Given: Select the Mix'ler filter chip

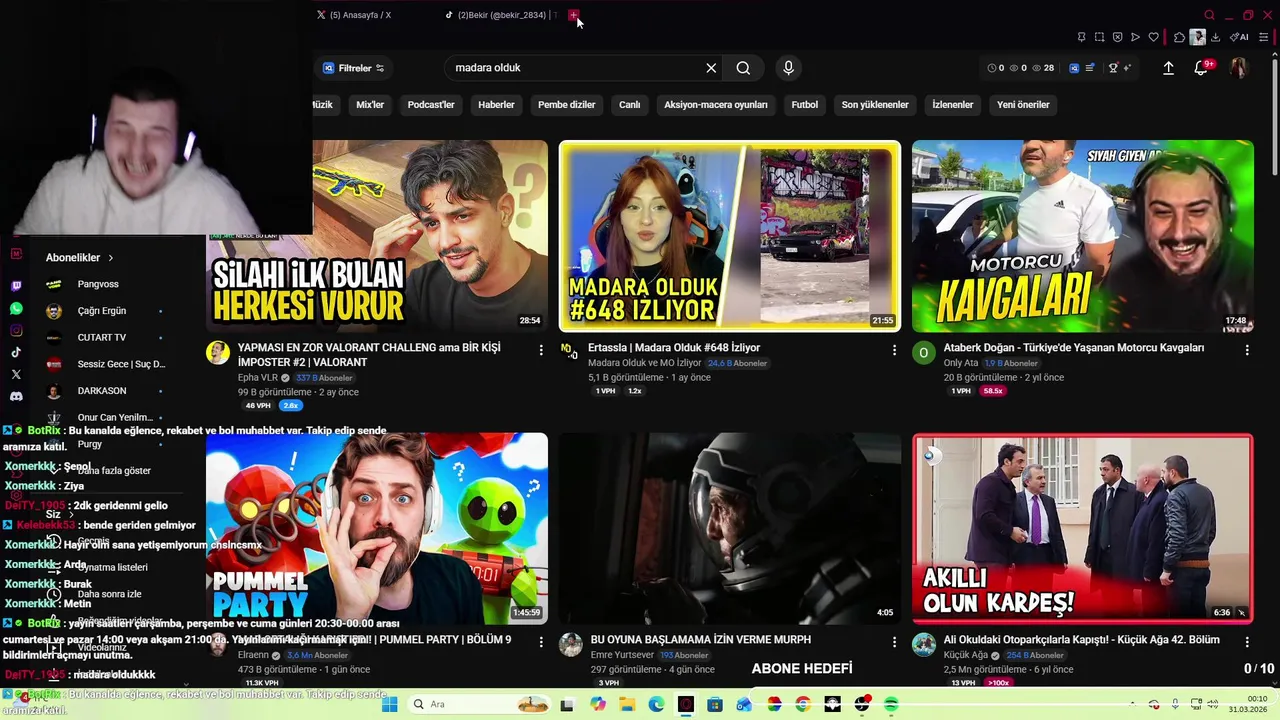Looking at the screenshot, I should [370, 105].
